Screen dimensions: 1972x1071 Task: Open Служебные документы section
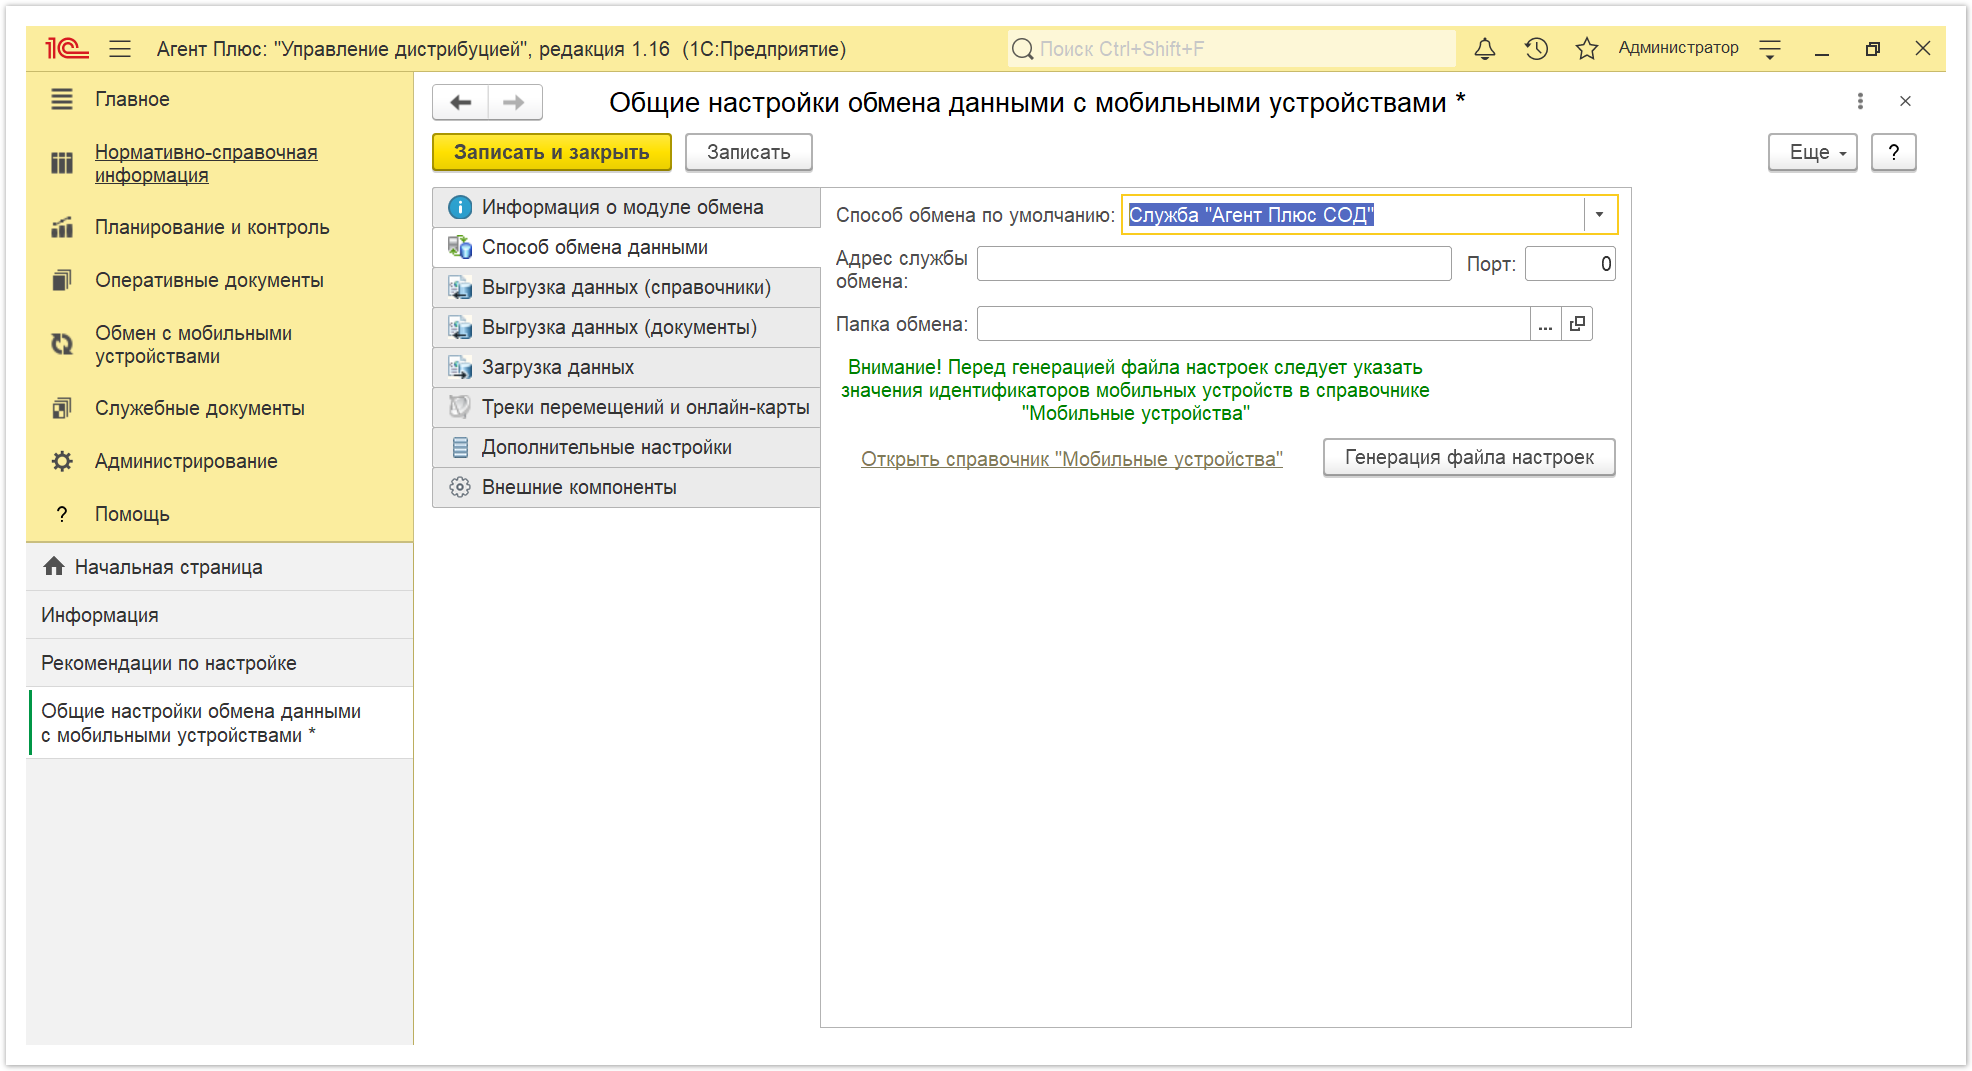[x=199, y=408]
